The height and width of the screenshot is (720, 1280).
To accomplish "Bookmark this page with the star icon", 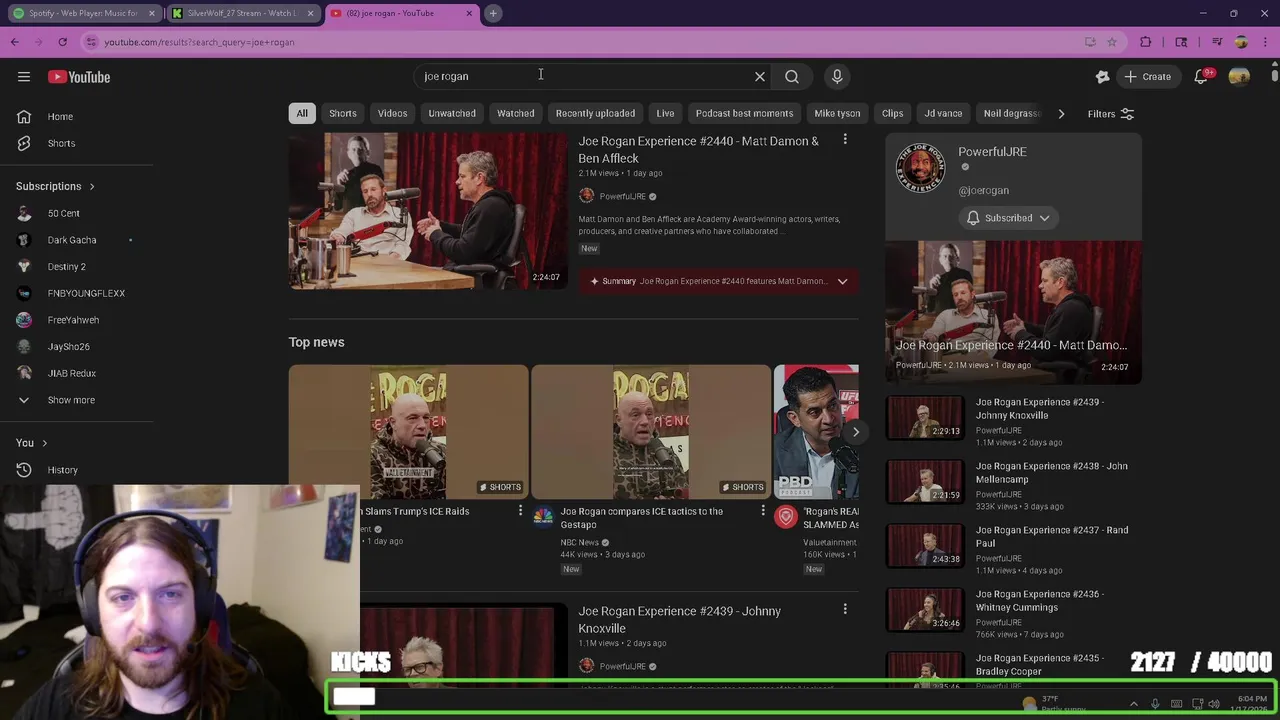I will point(1112,42).
